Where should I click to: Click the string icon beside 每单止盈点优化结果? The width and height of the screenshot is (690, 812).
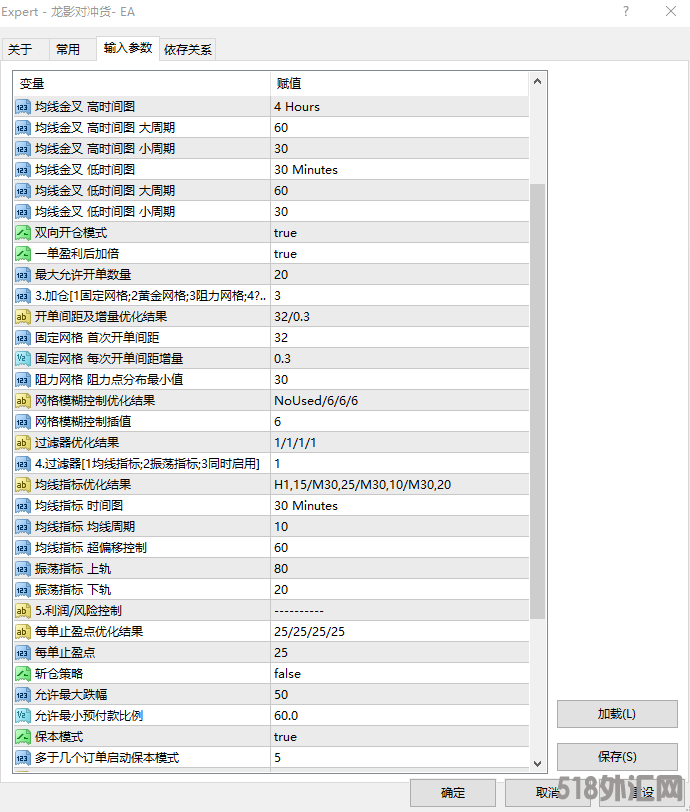point(22,632)
